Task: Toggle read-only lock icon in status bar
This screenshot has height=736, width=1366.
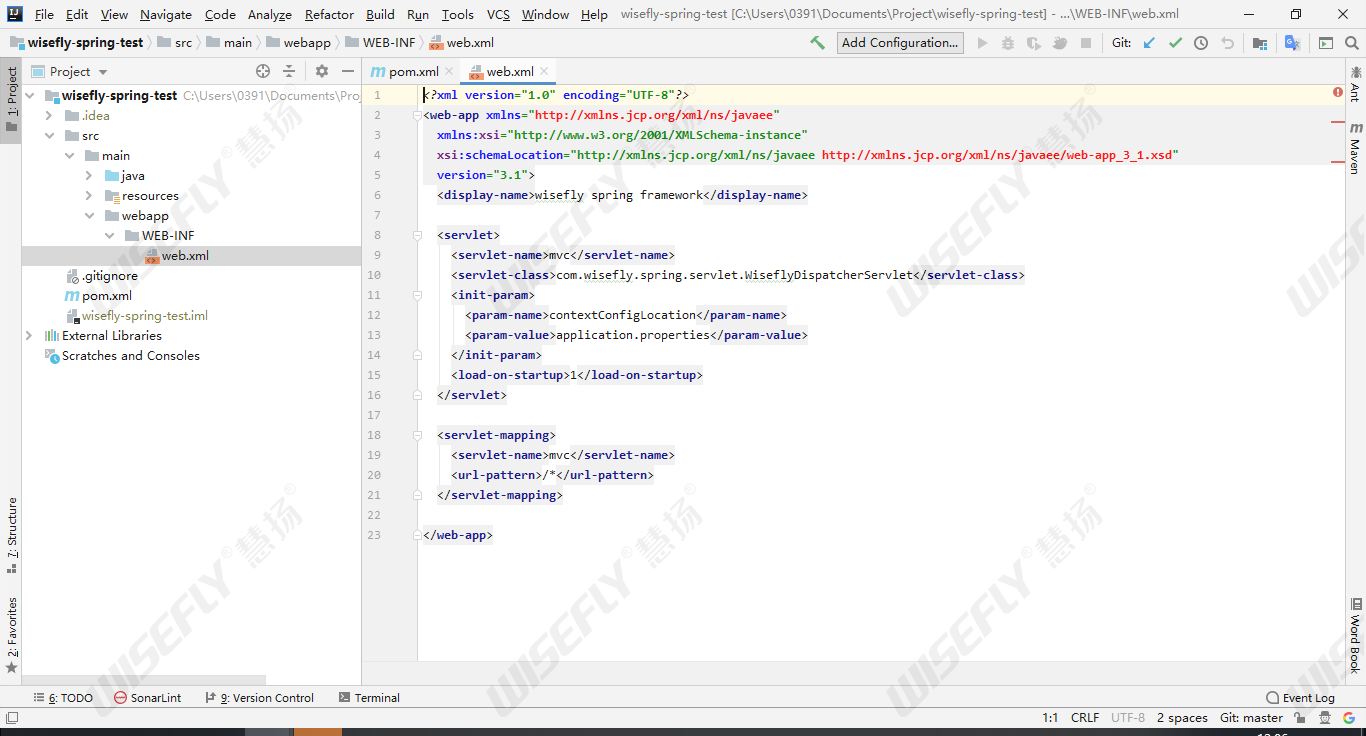Action: tap(1300, 718)
